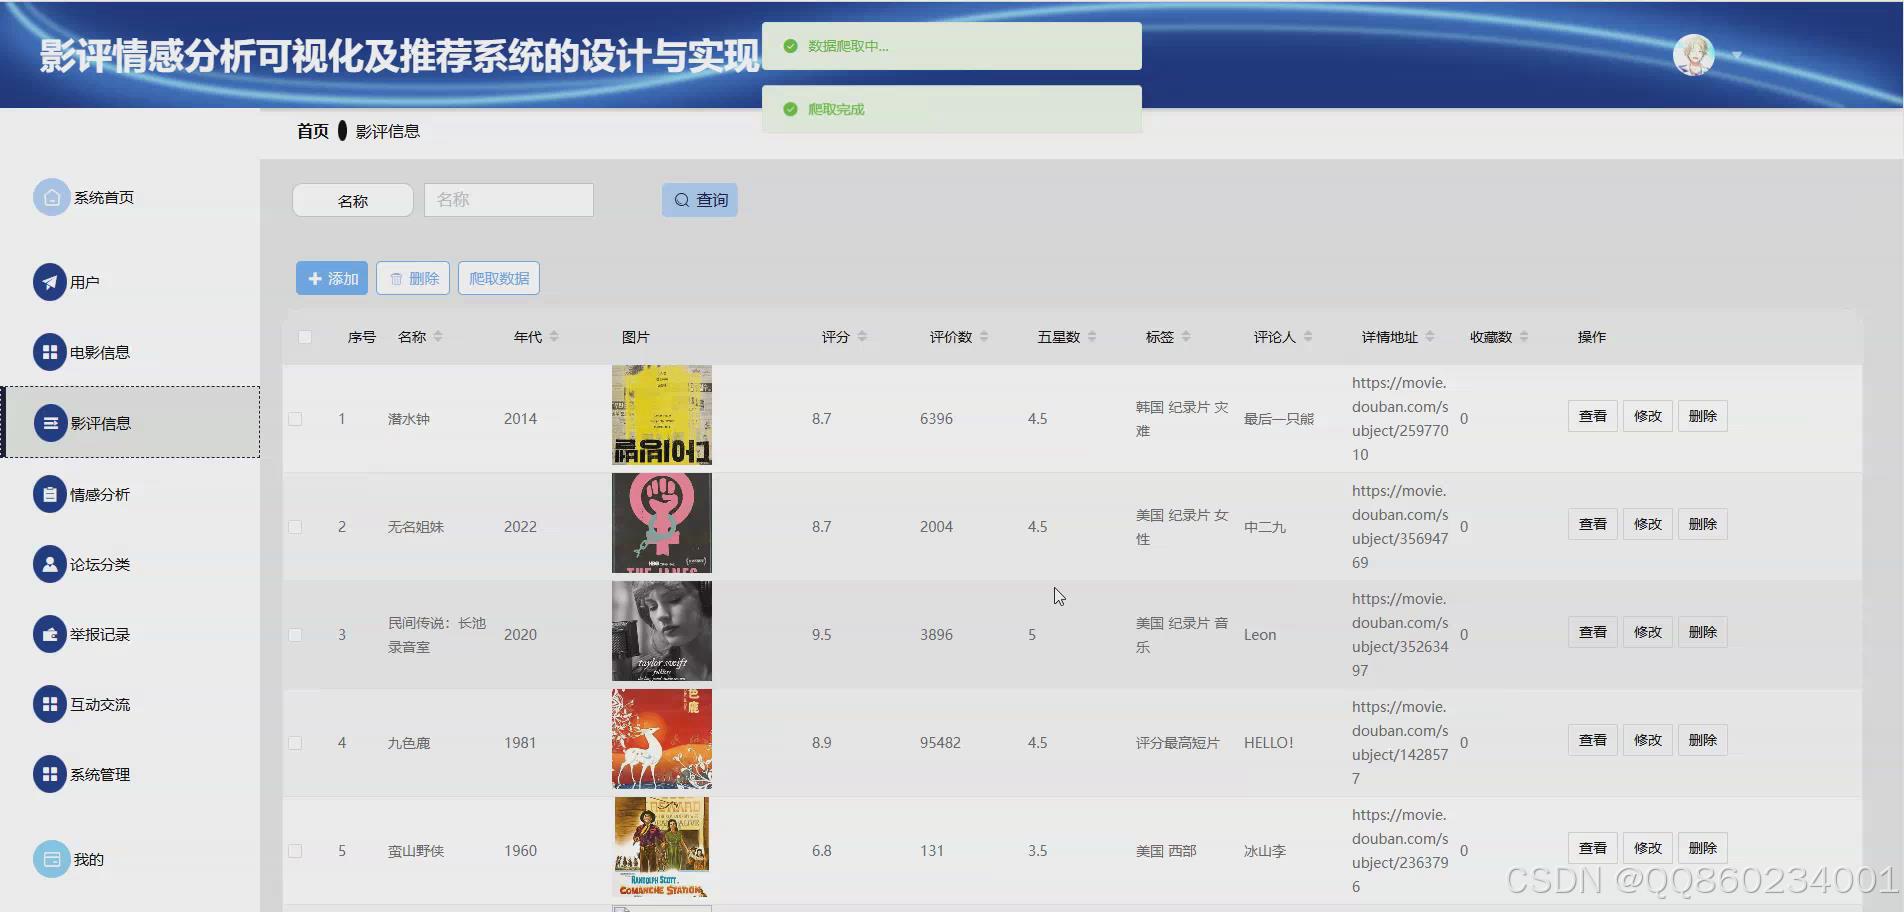Sort table by 五星数 column arrows
This screenshot has width=1904, height=912.
tap(1092, 337)
